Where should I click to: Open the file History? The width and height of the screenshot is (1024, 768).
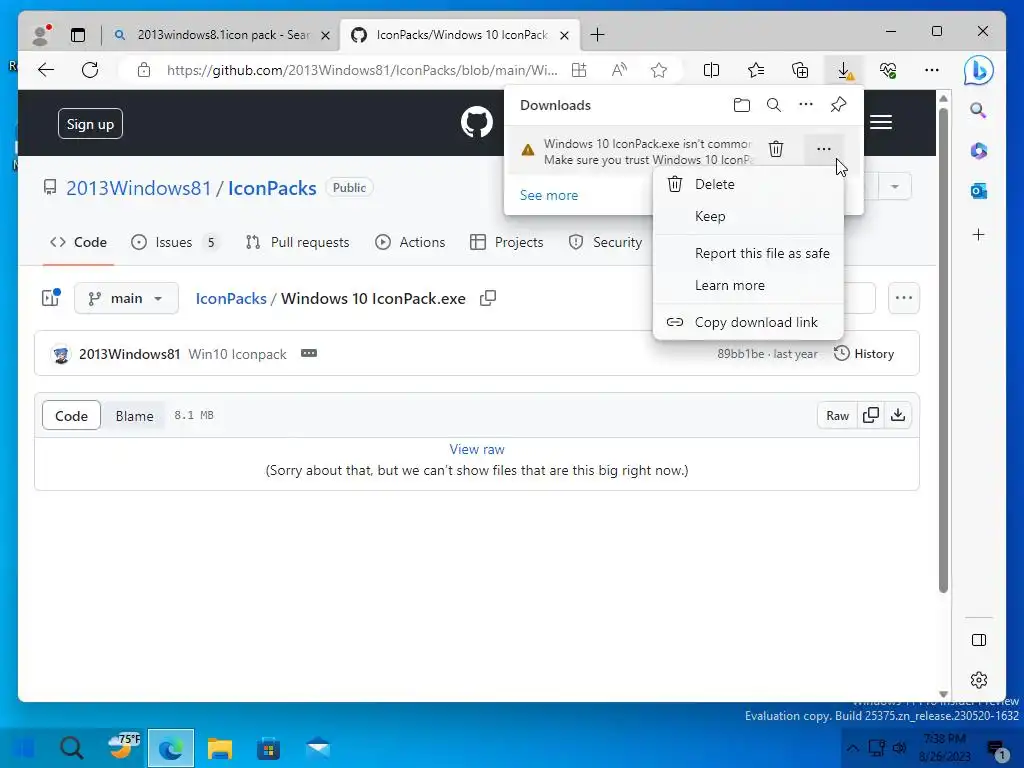click(864, 354)
